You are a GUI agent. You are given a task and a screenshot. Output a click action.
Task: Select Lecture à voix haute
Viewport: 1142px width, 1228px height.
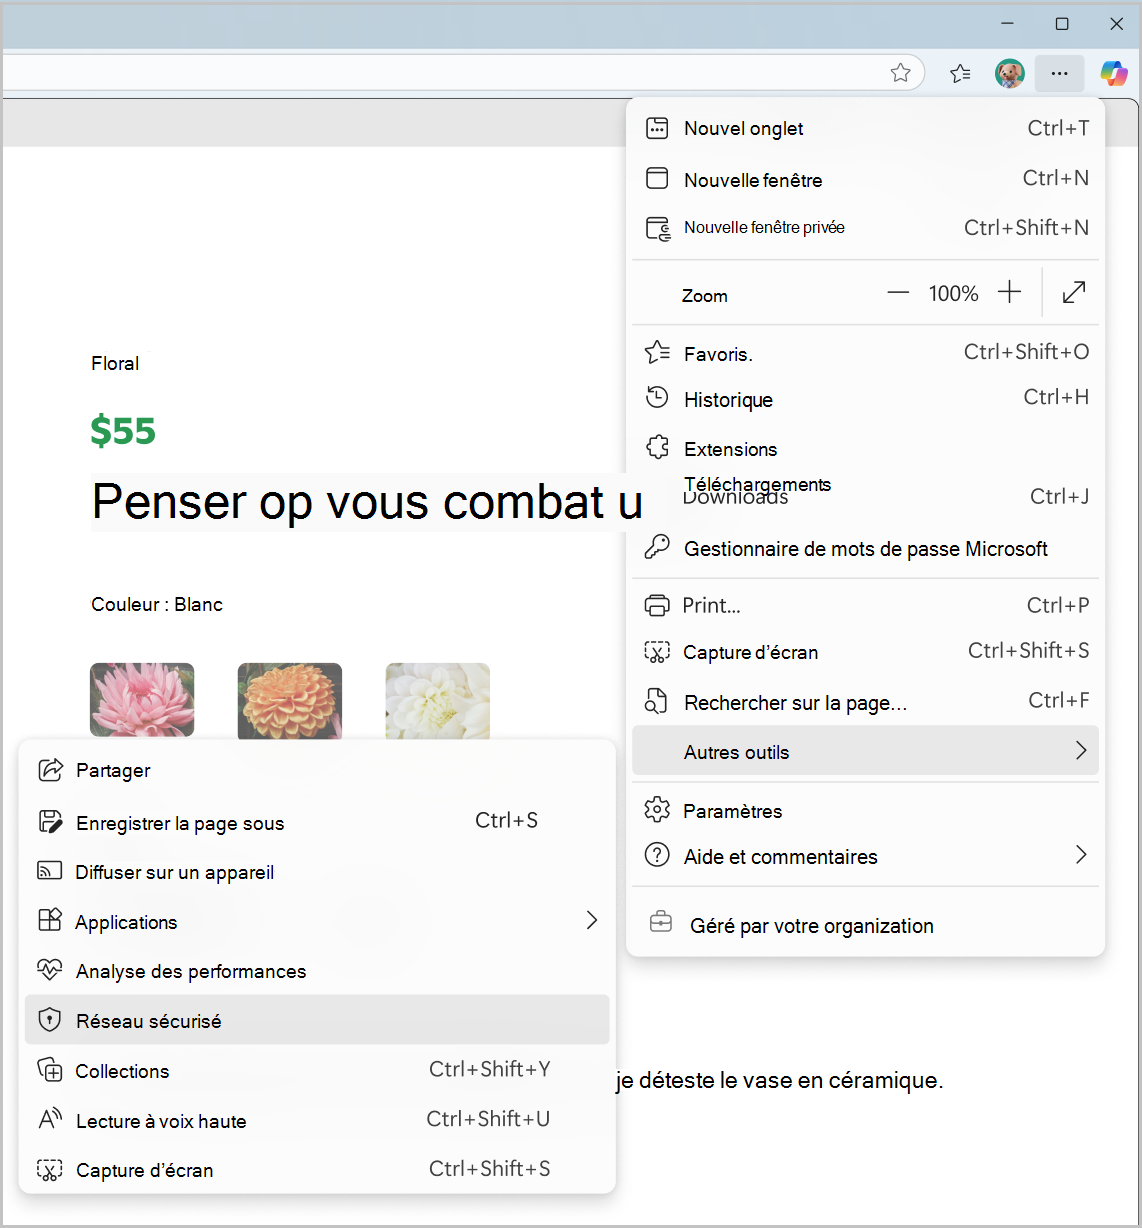click(317, 1120)
